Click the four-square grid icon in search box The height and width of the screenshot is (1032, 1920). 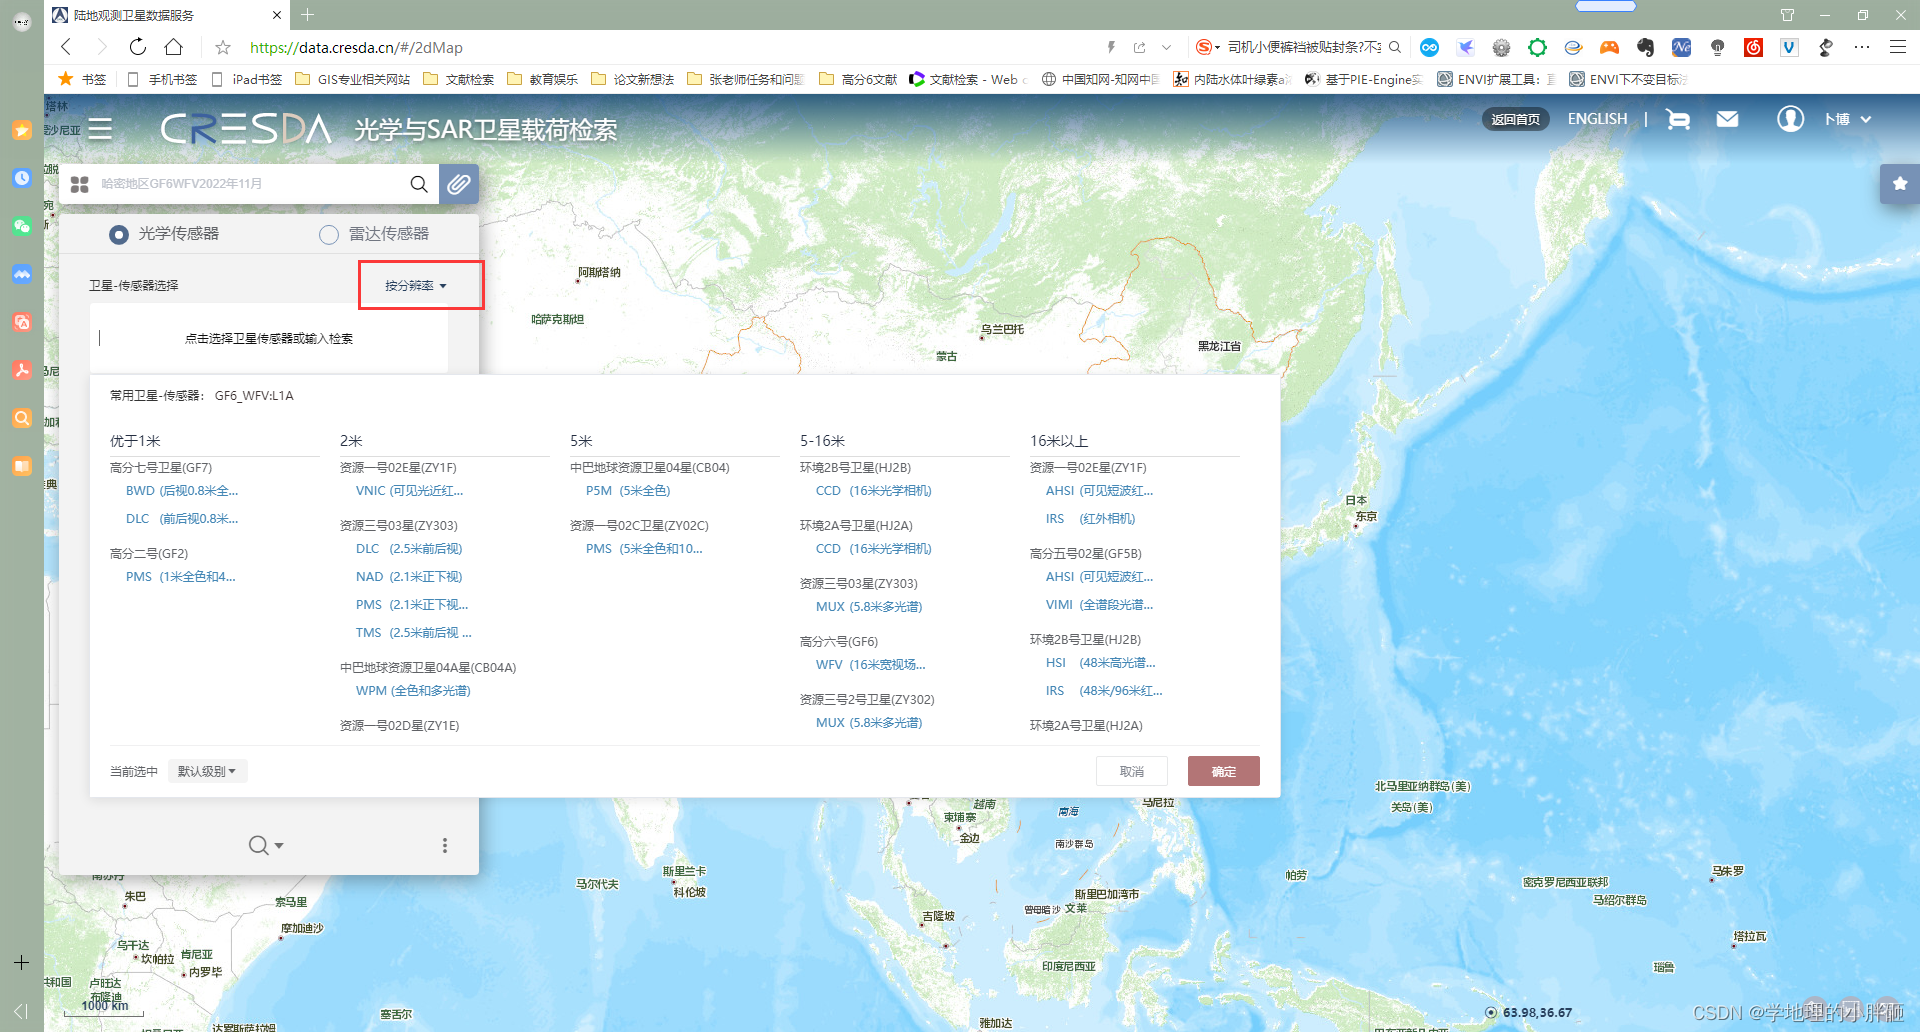pos(80,184)
